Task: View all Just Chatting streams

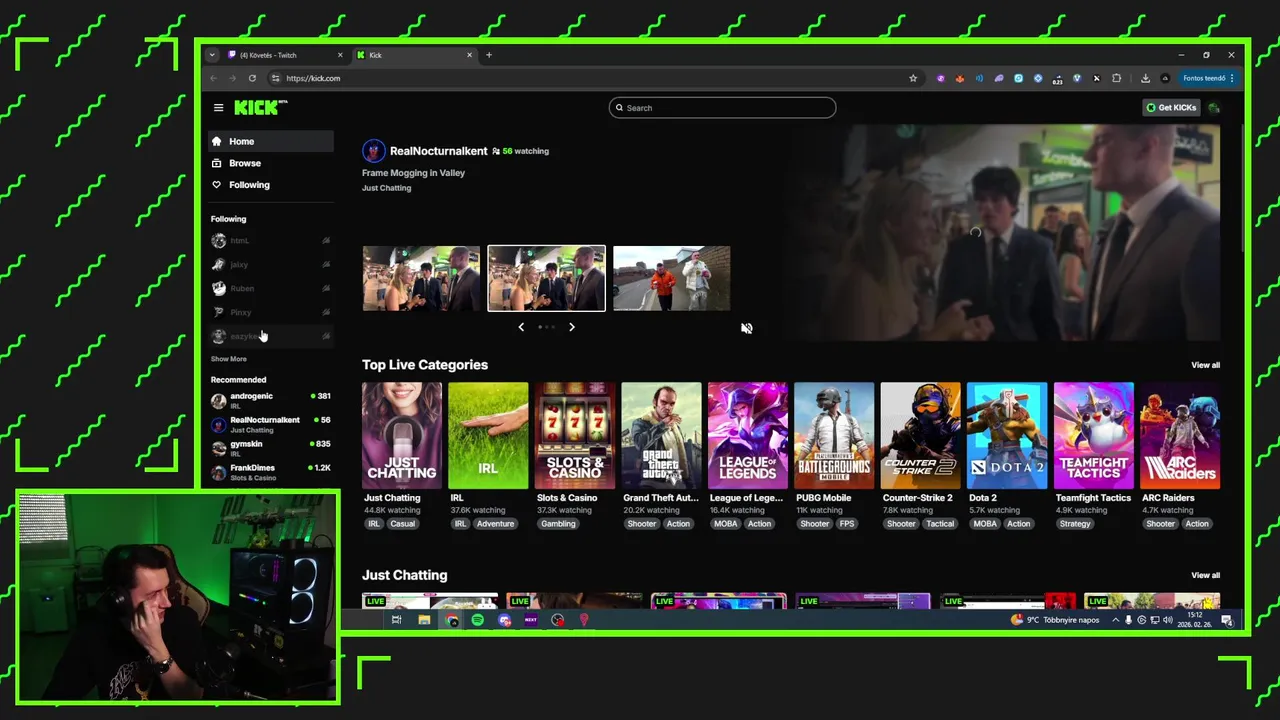Action: tap(1205, 575)
